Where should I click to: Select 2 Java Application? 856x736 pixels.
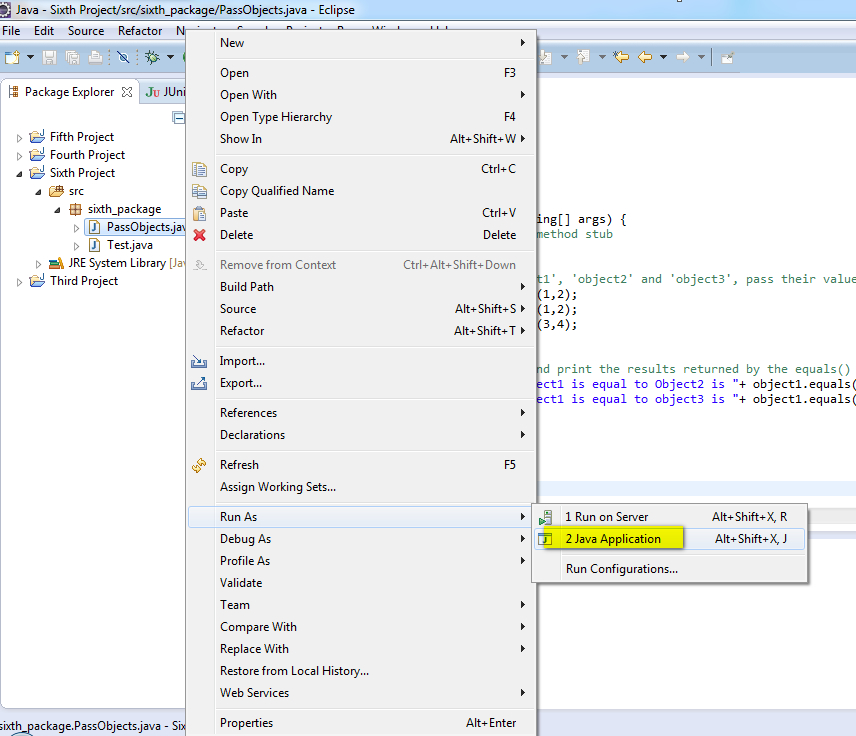click(669, 539)
